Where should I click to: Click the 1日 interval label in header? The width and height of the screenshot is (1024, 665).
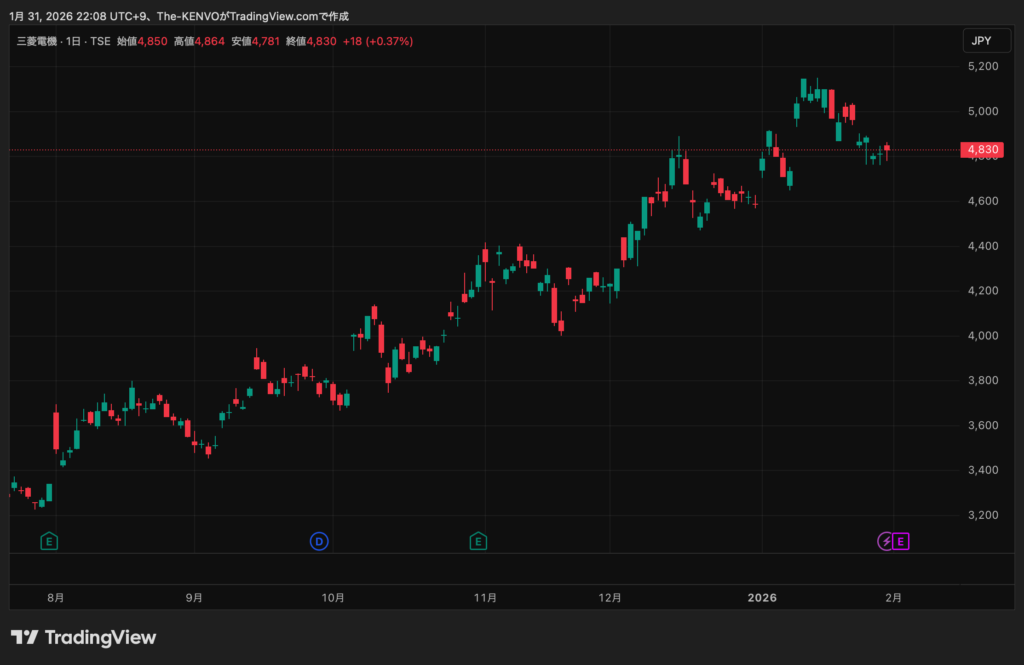pos(74,41)
